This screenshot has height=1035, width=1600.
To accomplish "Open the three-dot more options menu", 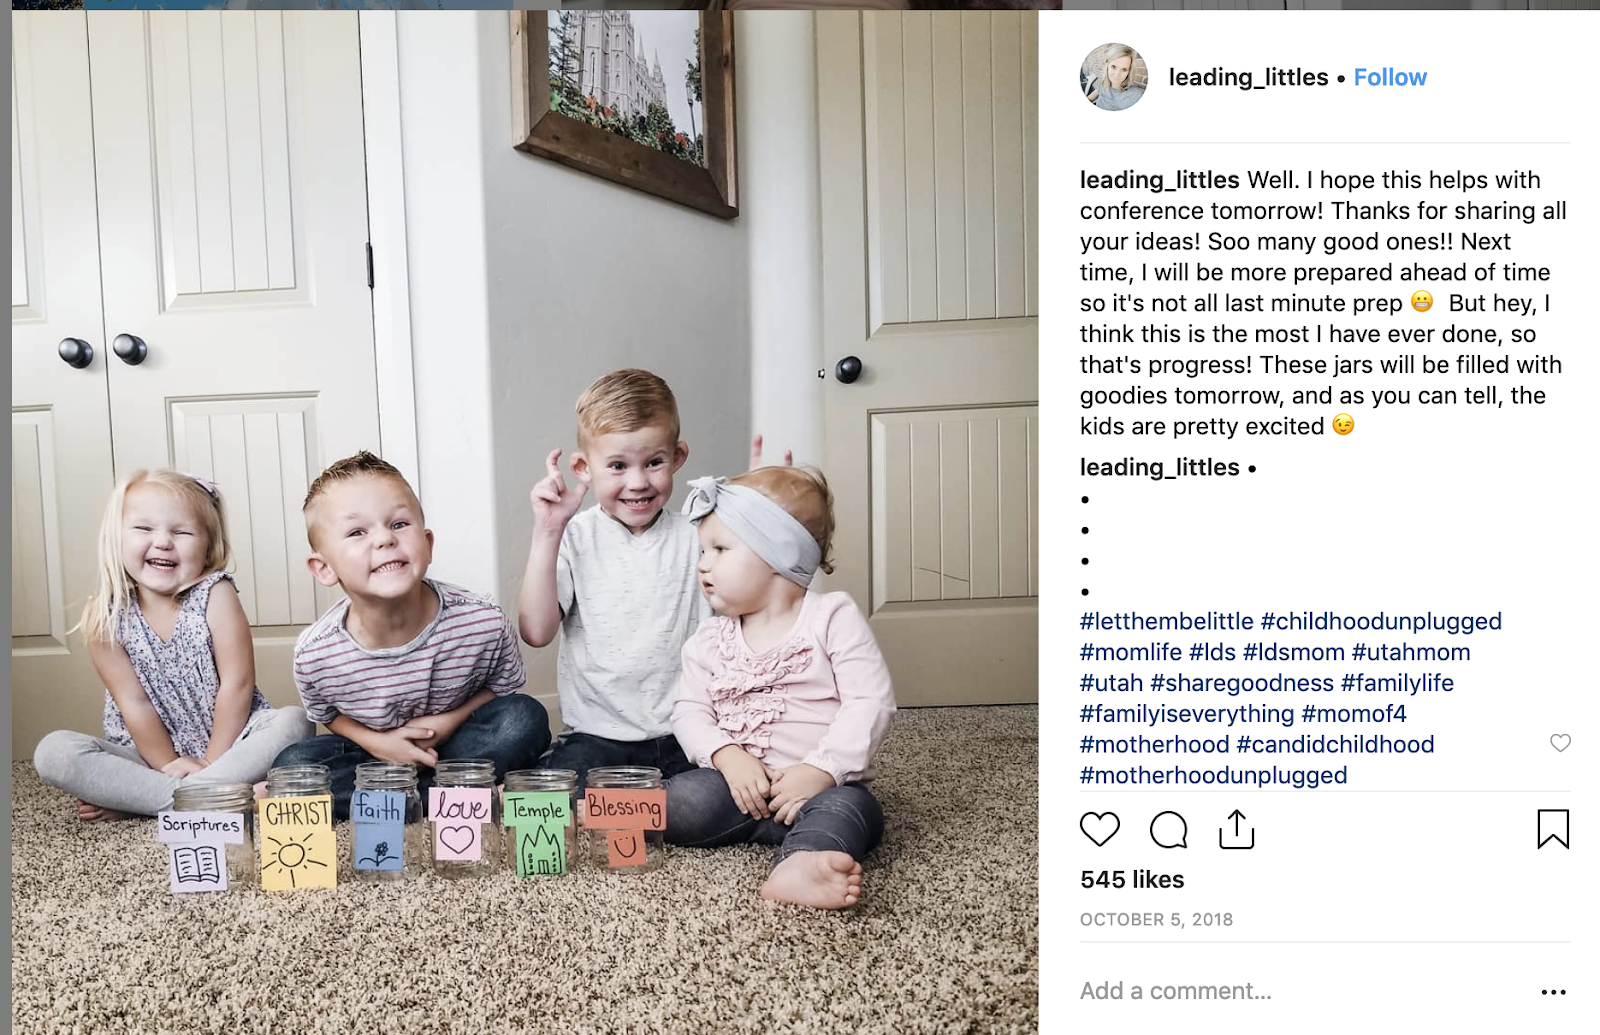I will (1553, 992).
